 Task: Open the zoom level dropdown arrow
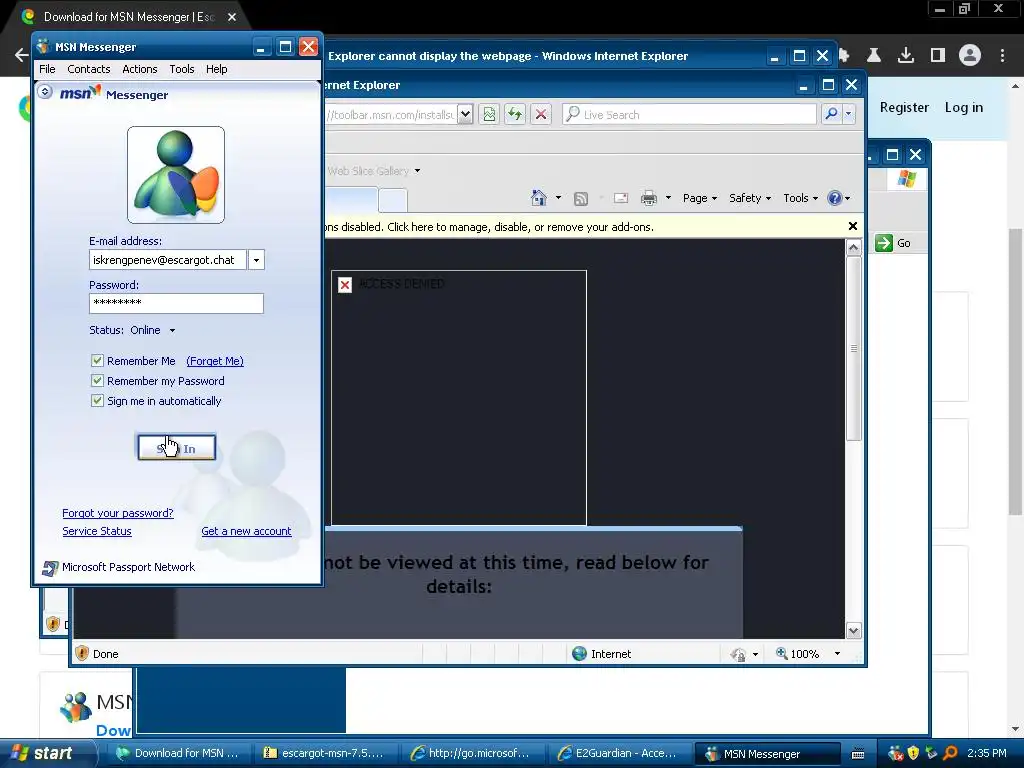(x=837, y=654)
